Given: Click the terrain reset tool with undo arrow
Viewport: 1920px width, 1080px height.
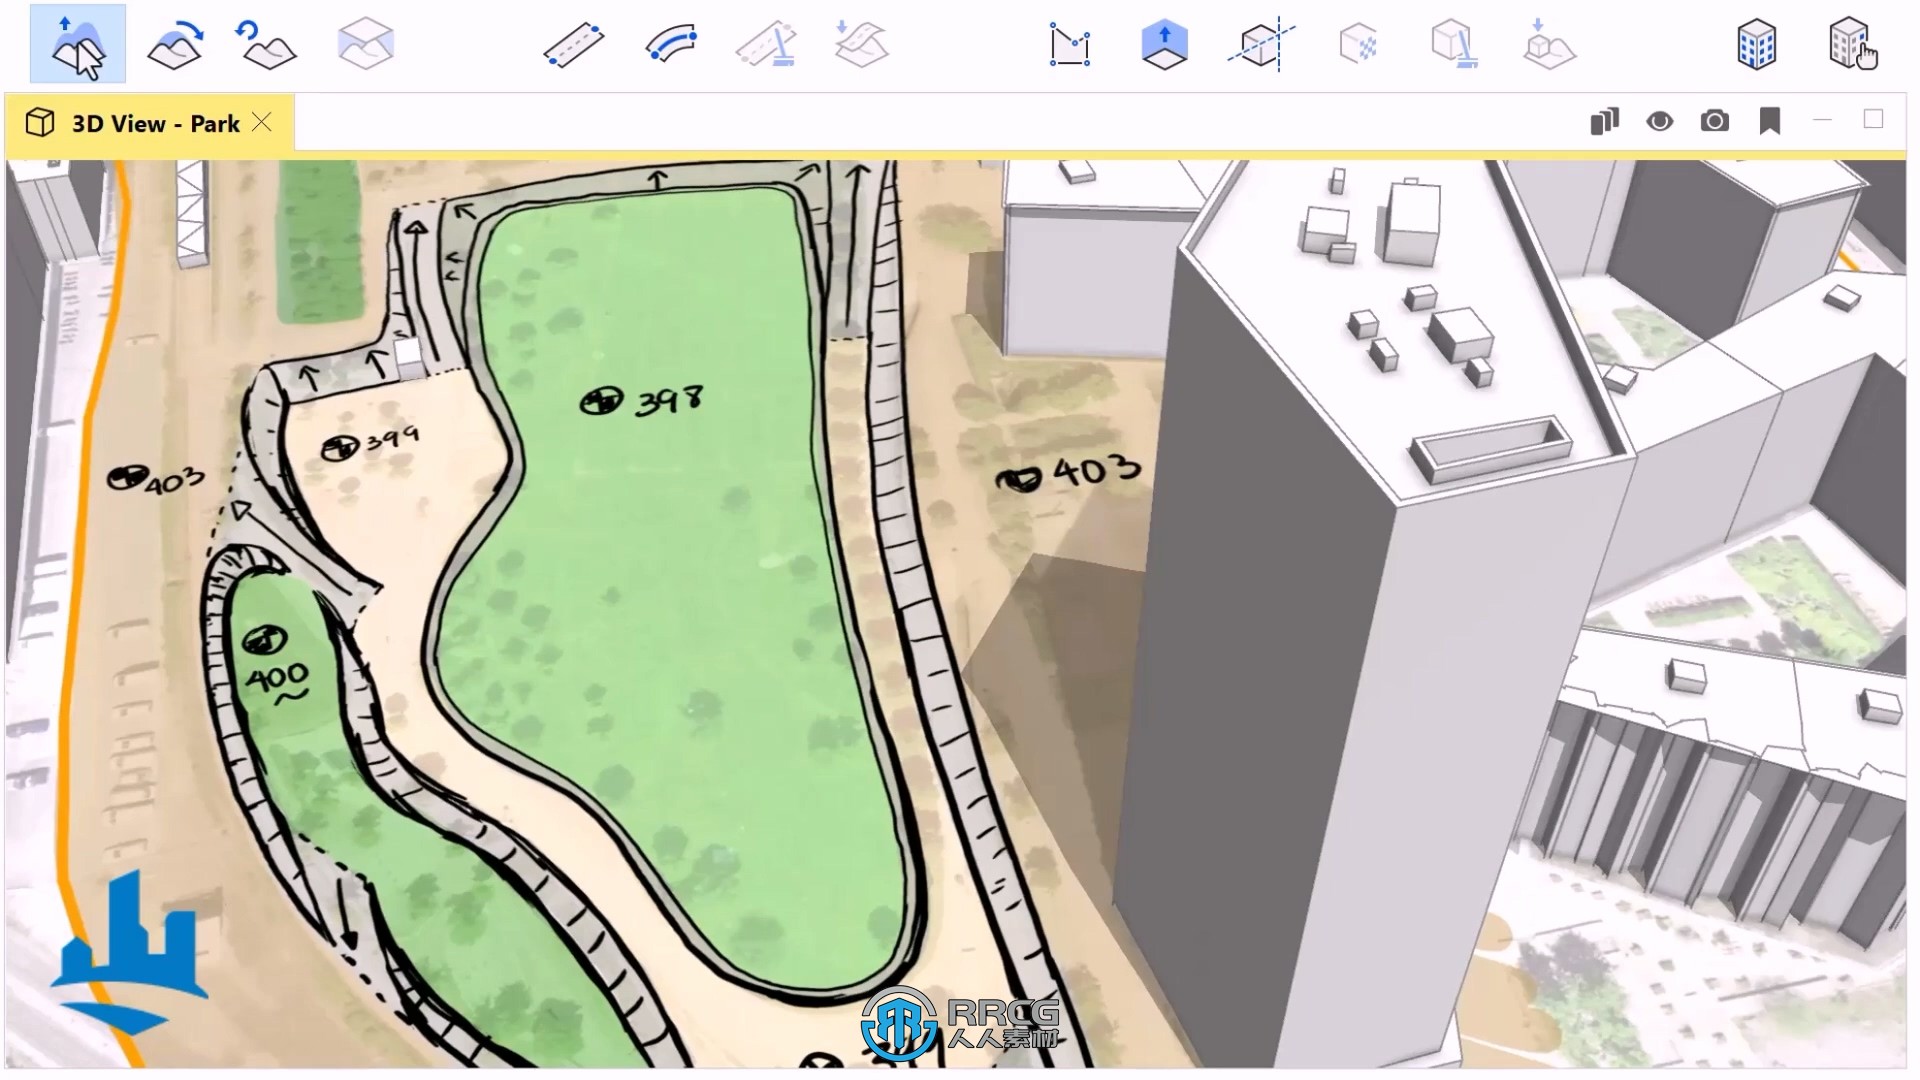Looking at the screenshot, I should click(x=265, y=45).
